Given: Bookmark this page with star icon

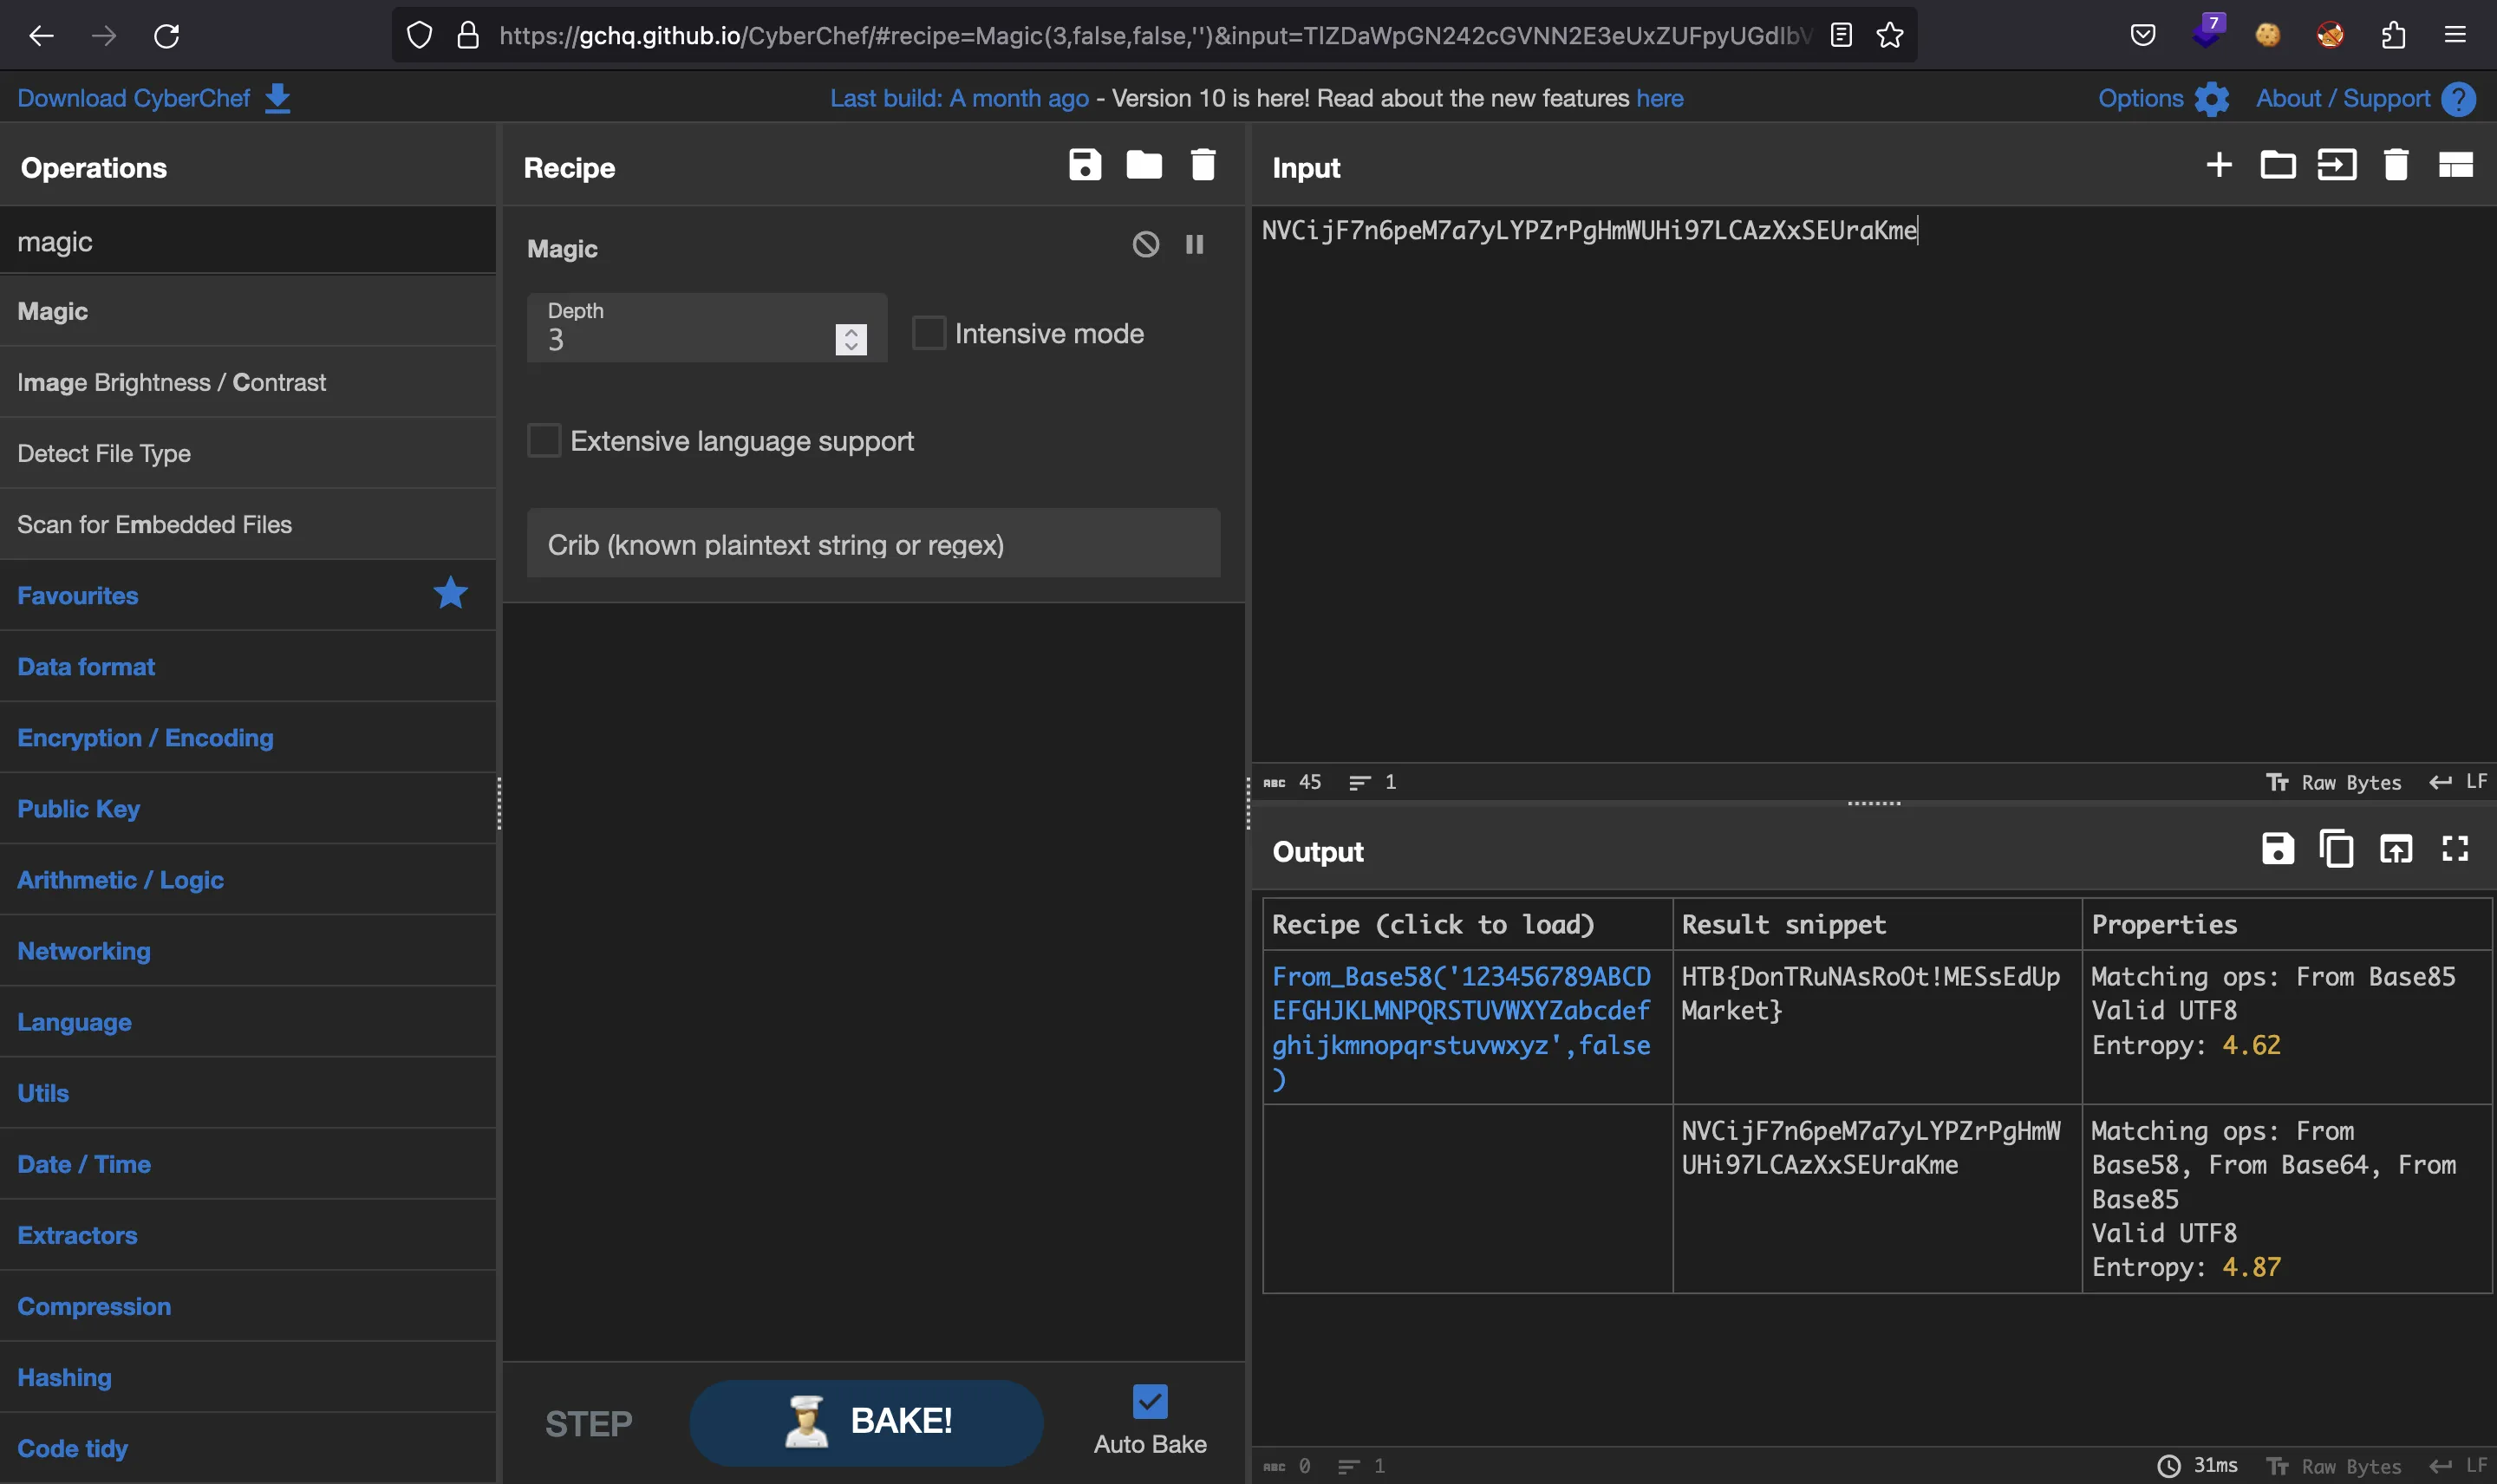Looking at the screenshot, I should click(1889, 35).
